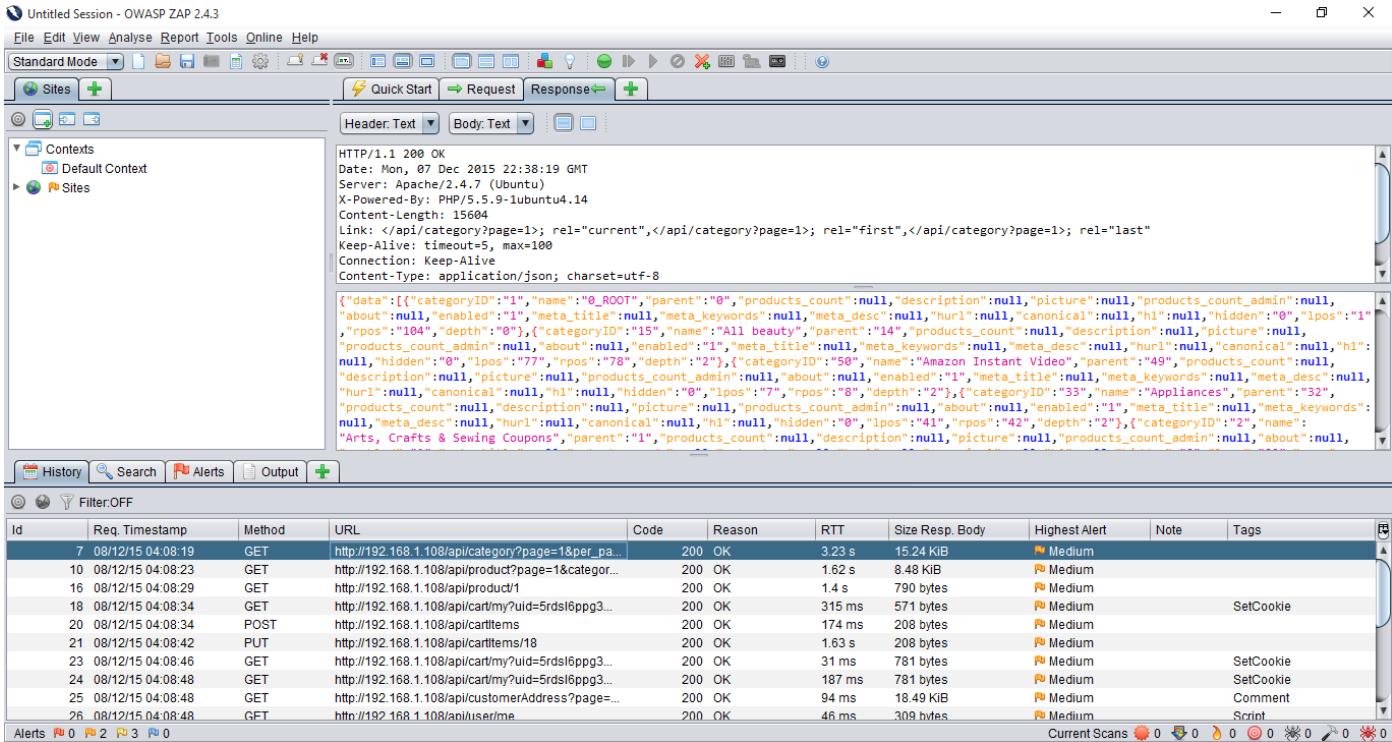The height and width of the screenshot is (742, 1392).
Task: Click the New Session toolbar icon
Action: coord(138,61)
